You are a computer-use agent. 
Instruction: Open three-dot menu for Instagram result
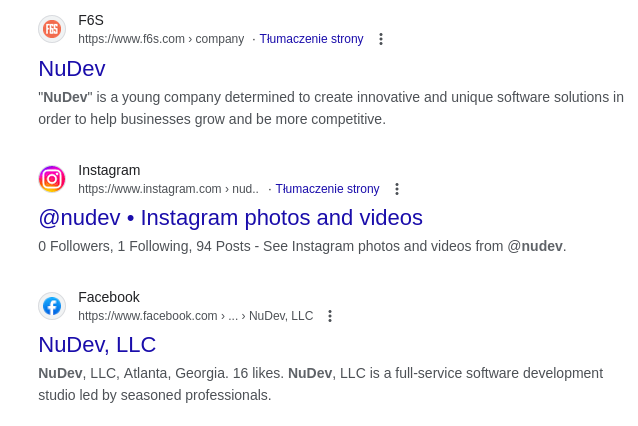point(396,189)
